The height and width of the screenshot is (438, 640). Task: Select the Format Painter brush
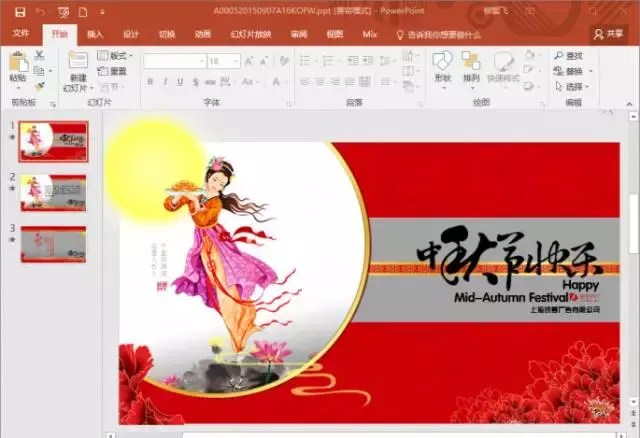click(39, 86)
